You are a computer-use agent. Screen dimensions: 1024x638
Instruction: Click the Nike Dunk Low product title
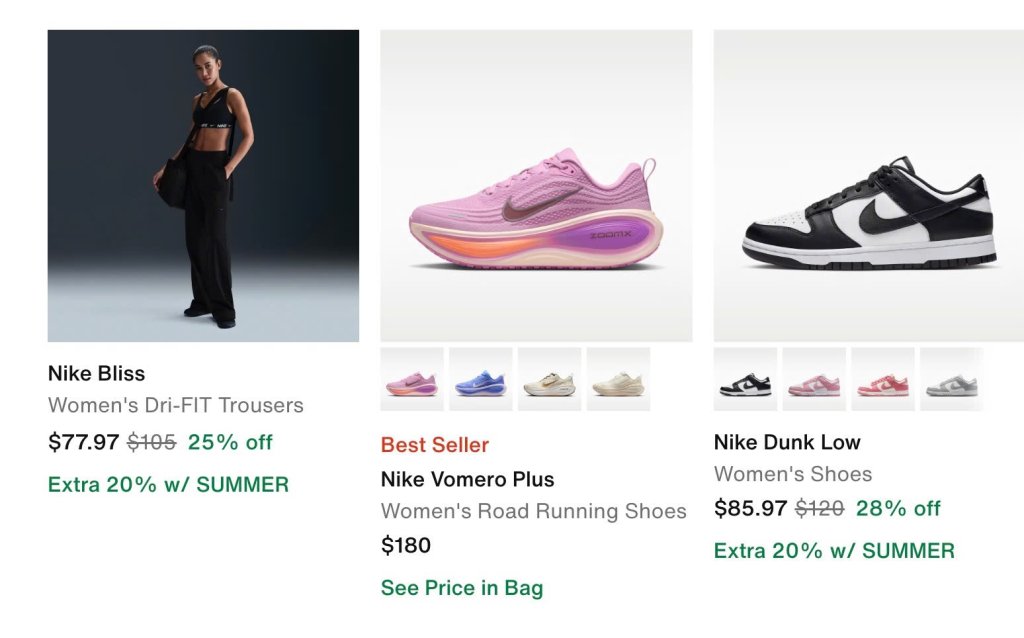[x=787, y=442]
